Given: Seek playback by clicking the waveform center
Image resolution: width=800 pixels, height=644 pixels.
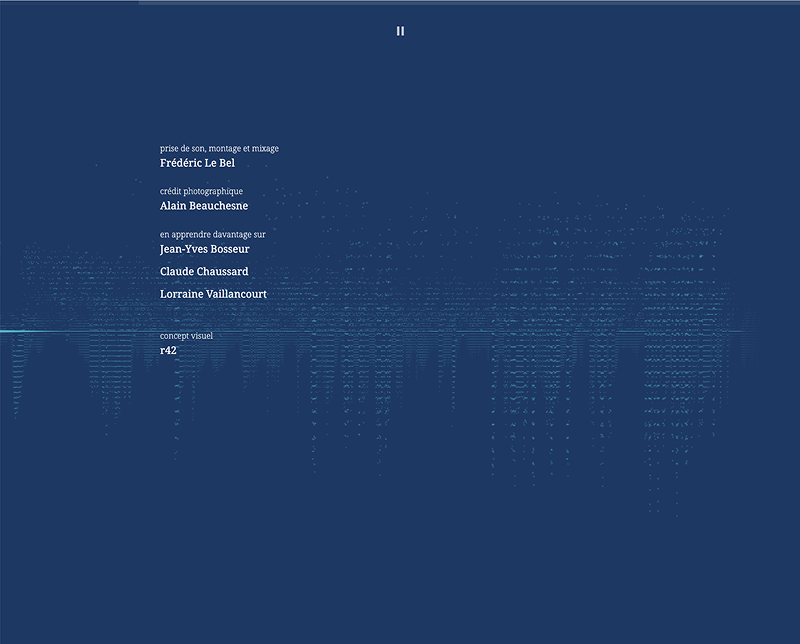Looking at the screenshot, I should pos(400,330).
